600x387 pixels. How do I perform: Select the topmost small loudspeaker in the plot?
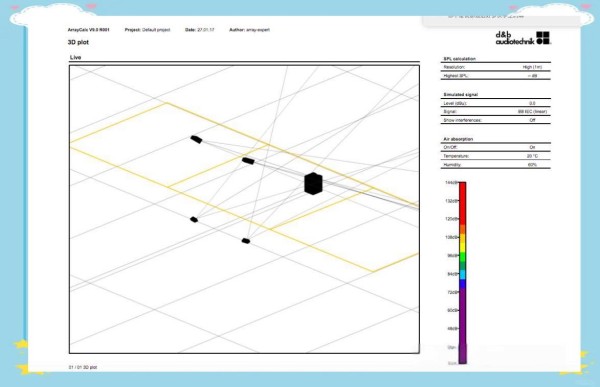point(196,139)
